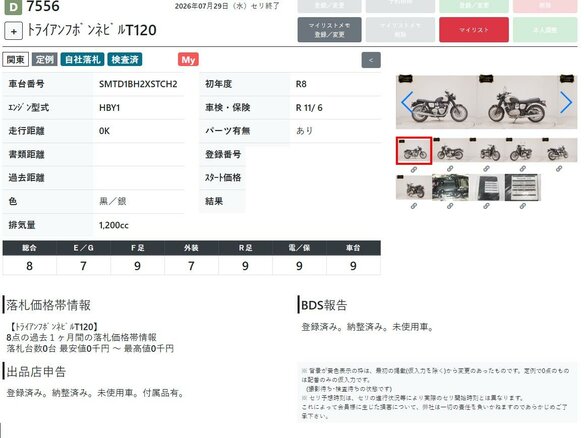Image resolution: width=584 pixels, height=438 pixels.
Task: Click the title トライアンフボンネビルT120
Action: pyautogui.click(x=92, y=30)
